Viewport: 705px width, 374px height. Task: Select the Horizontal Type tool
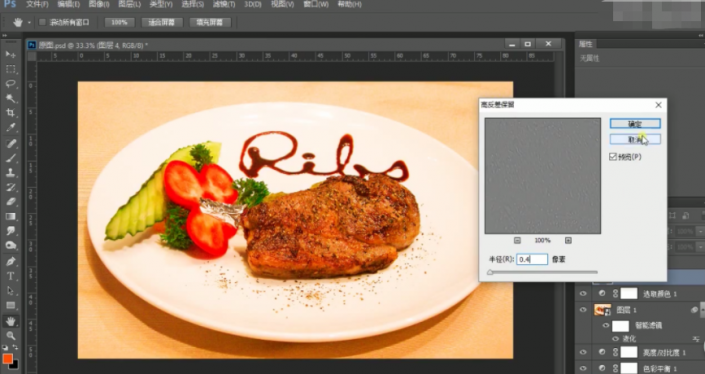10,276
